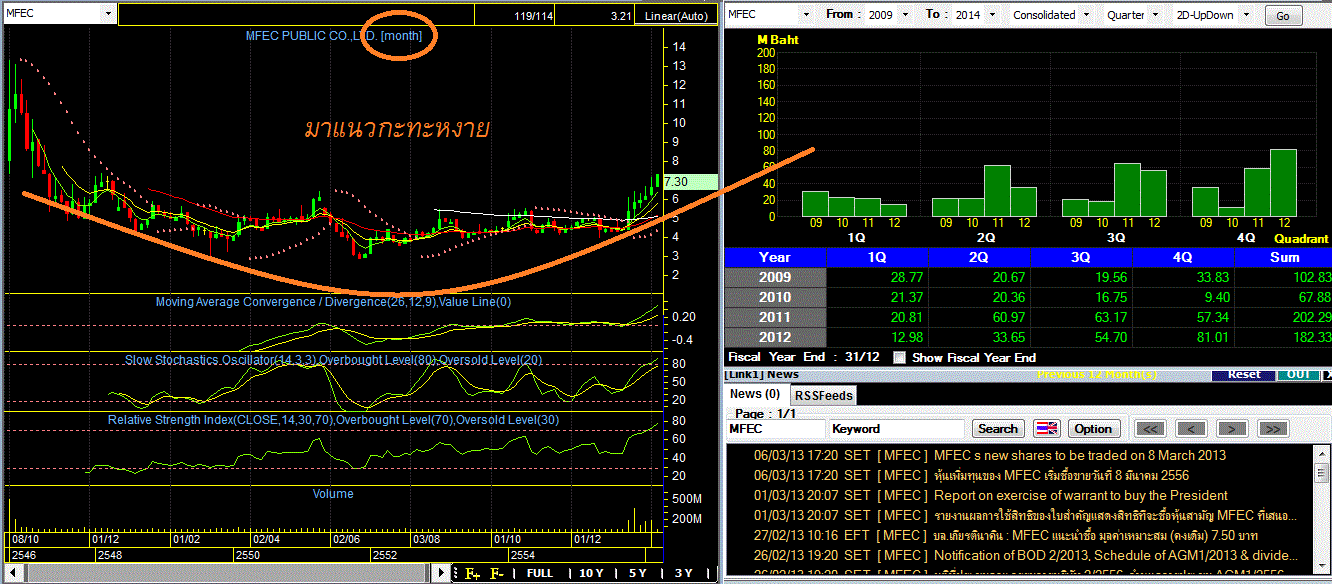Switch to the News (0) tab
Viewport: 1332px width, 584px height.
(x=757, y=395)
